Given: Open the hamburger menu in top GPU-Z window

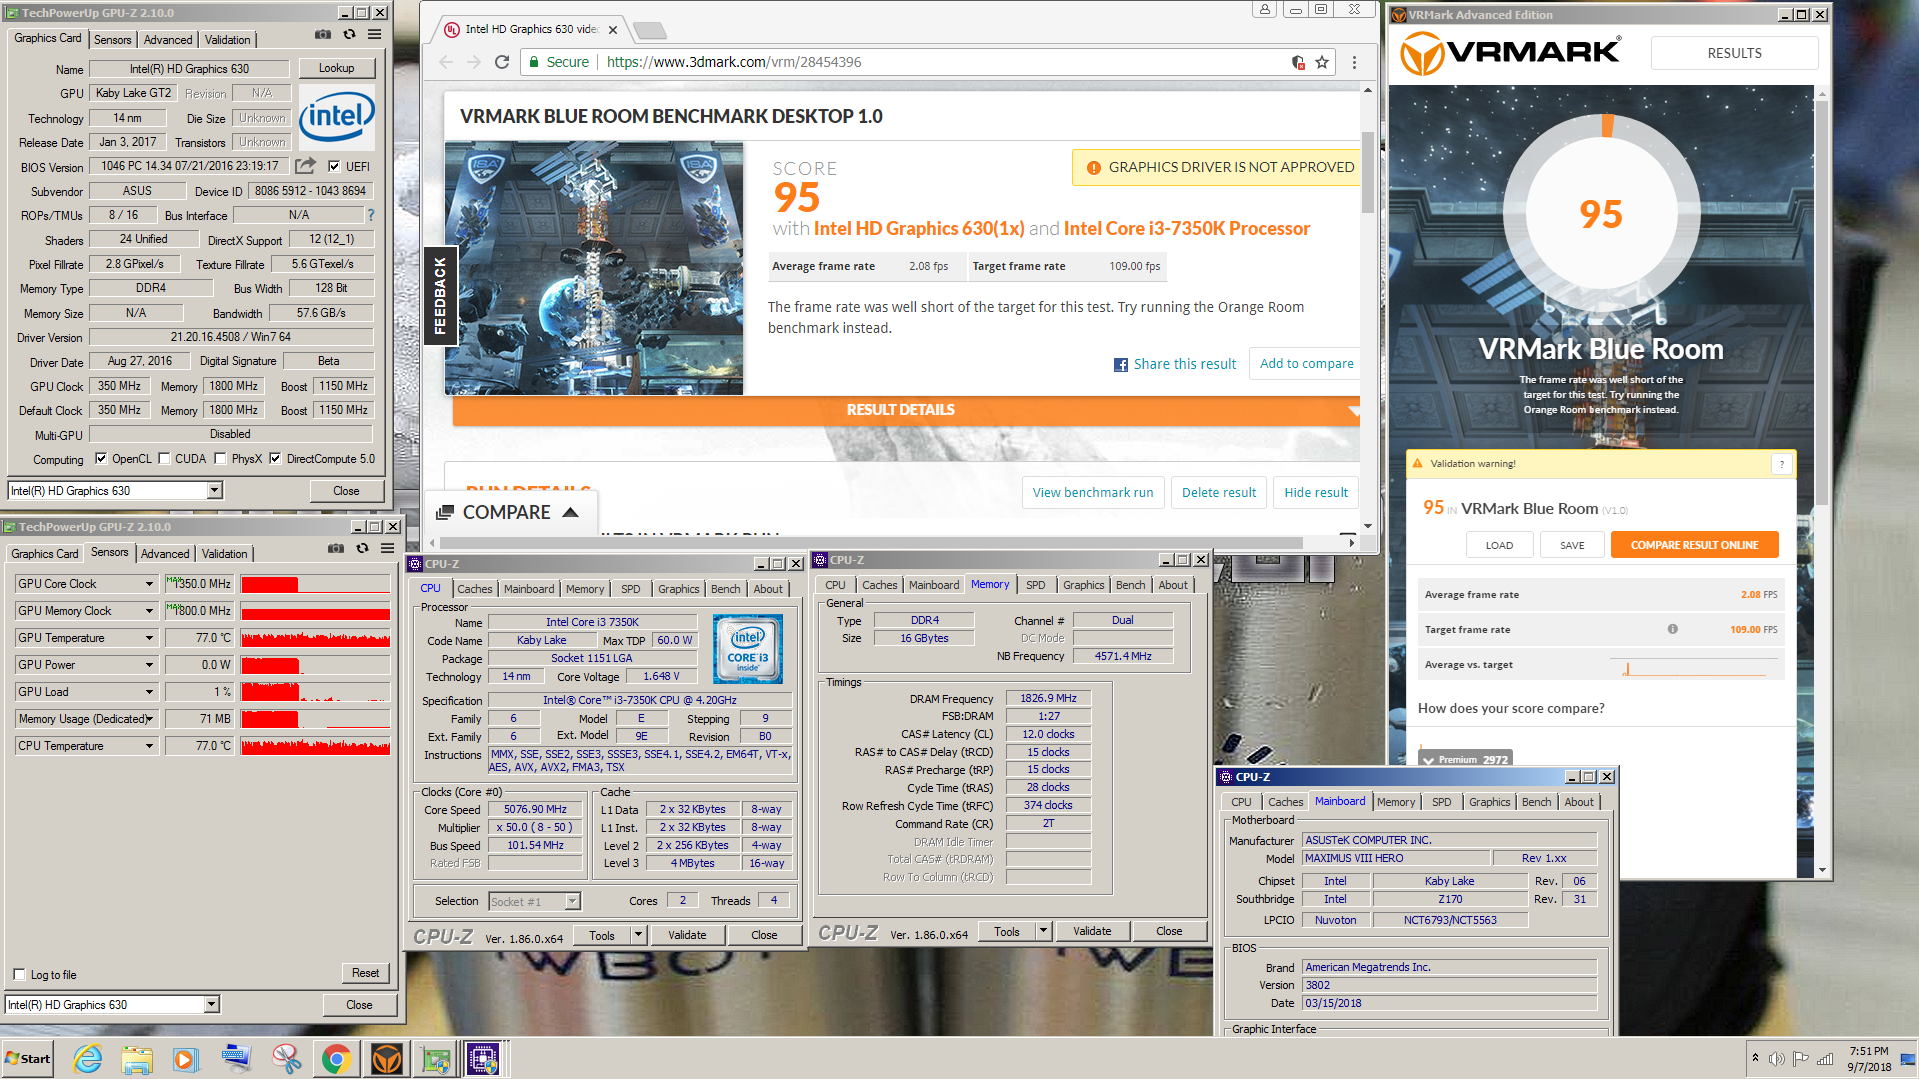Looking at the screenshot, I should [x=374, y=34].
